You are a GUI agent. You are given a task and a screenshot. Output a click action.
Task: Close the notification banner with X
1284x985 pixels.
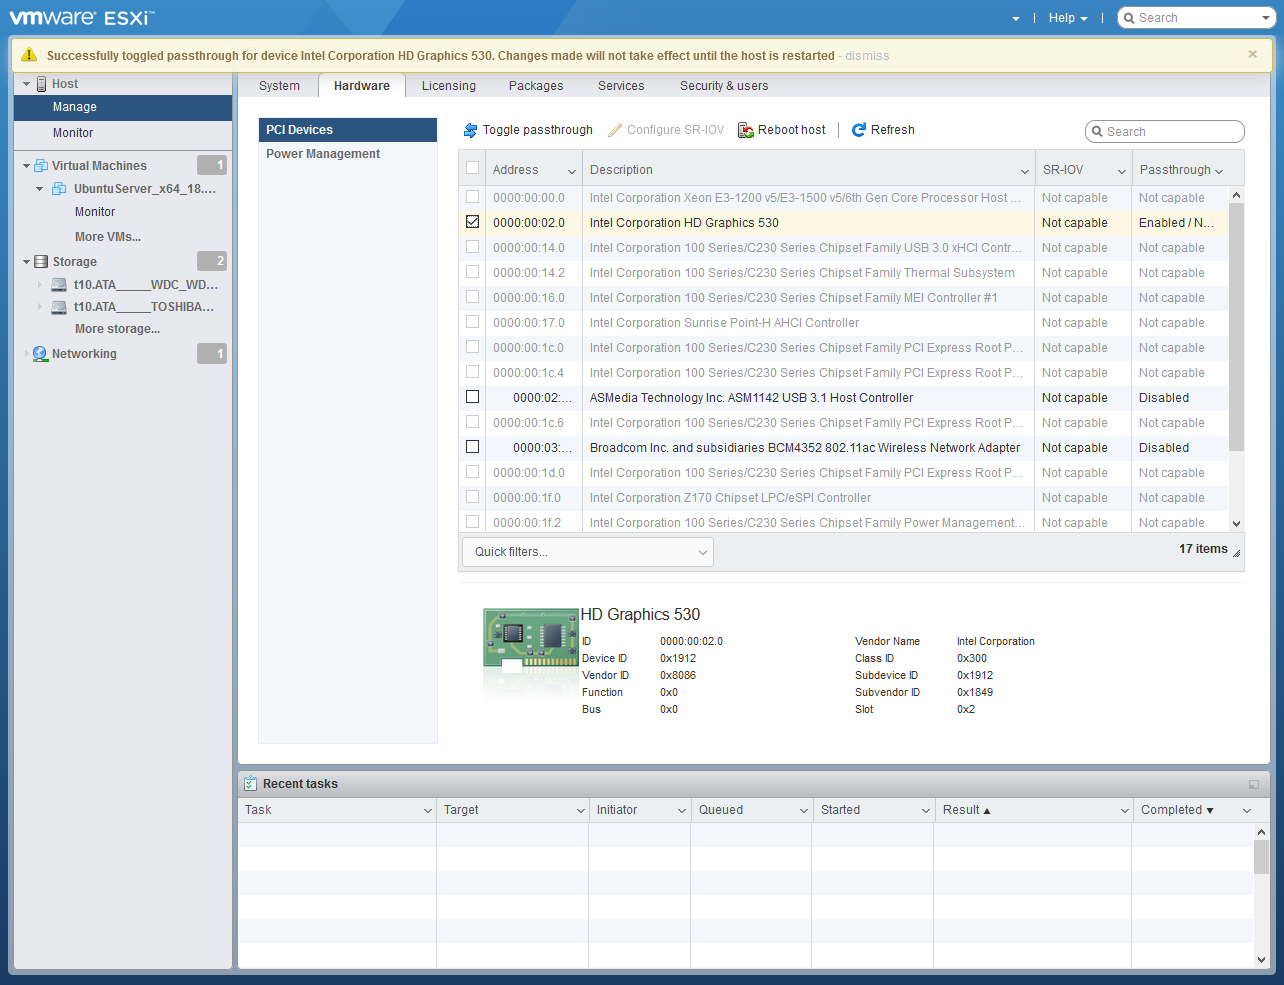coord(1252,54)
